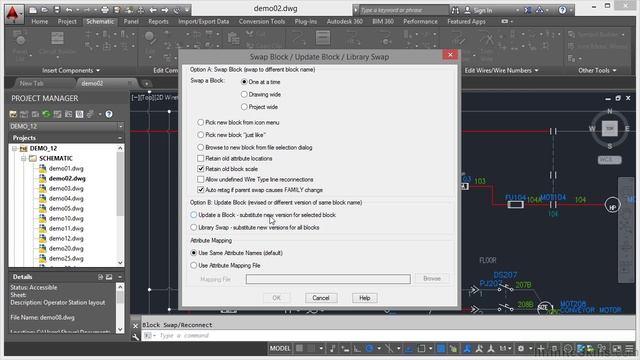
Task: Expand the Other Tools panel dropdown
Action: (x=597, y=71)
